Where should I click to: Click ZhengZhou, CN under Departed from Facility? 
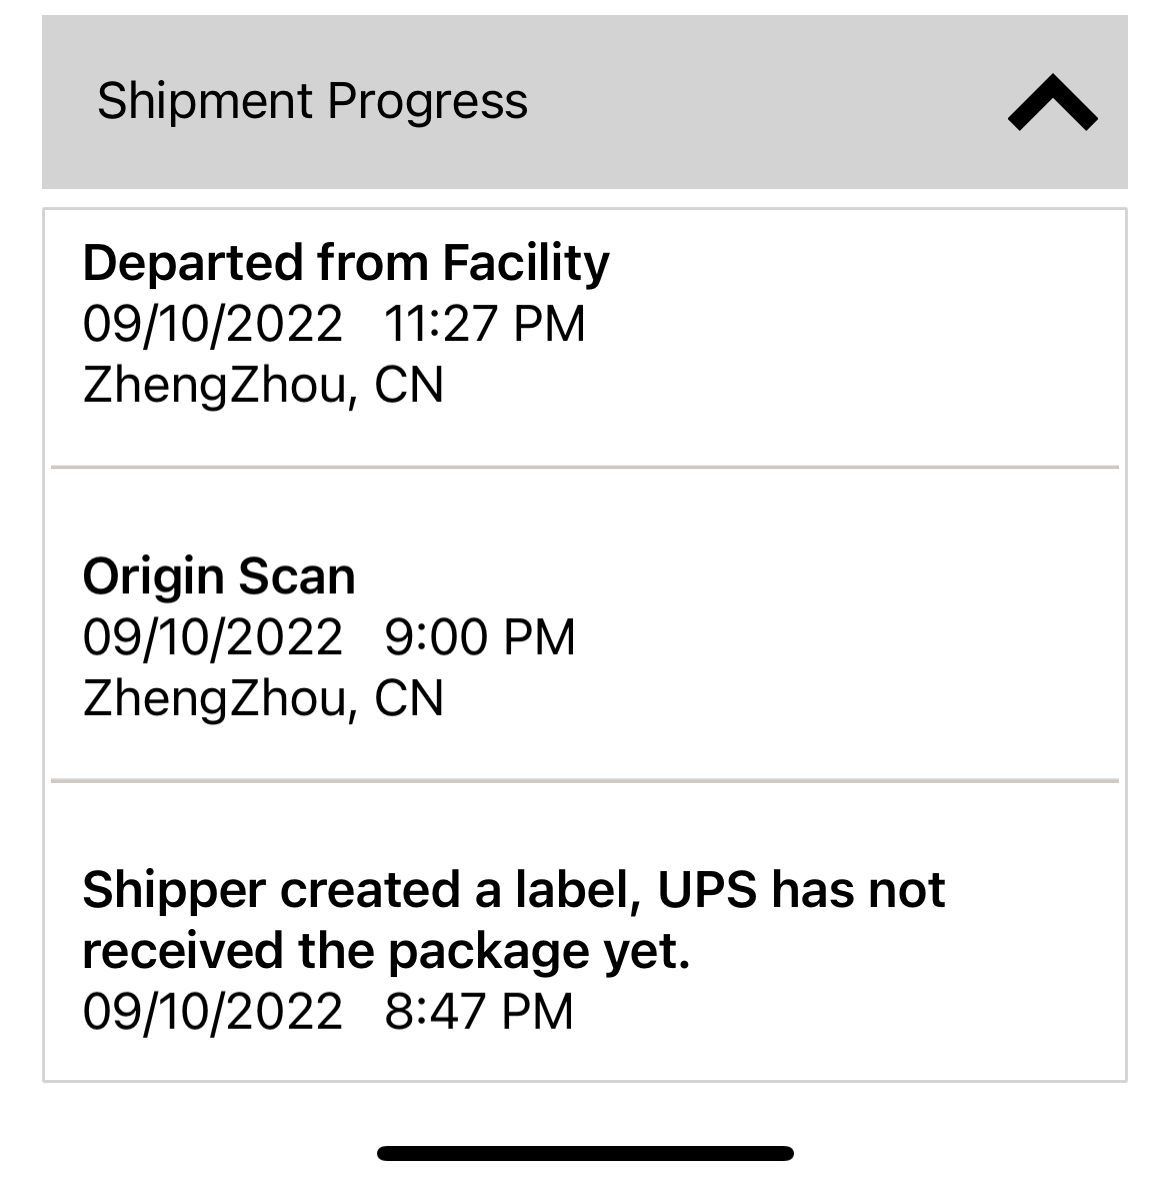(262, 385)
